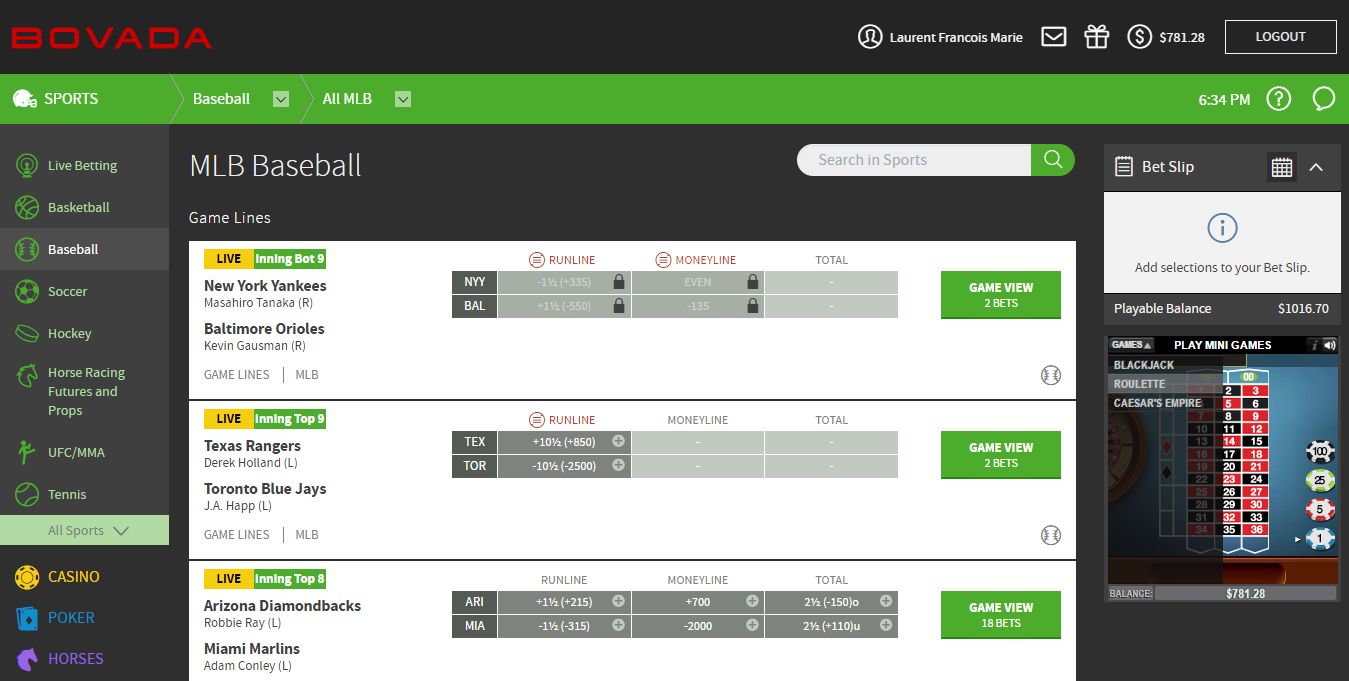Click the Logout button
The image size is (1349, 681).
click(x=1281, y=37)
